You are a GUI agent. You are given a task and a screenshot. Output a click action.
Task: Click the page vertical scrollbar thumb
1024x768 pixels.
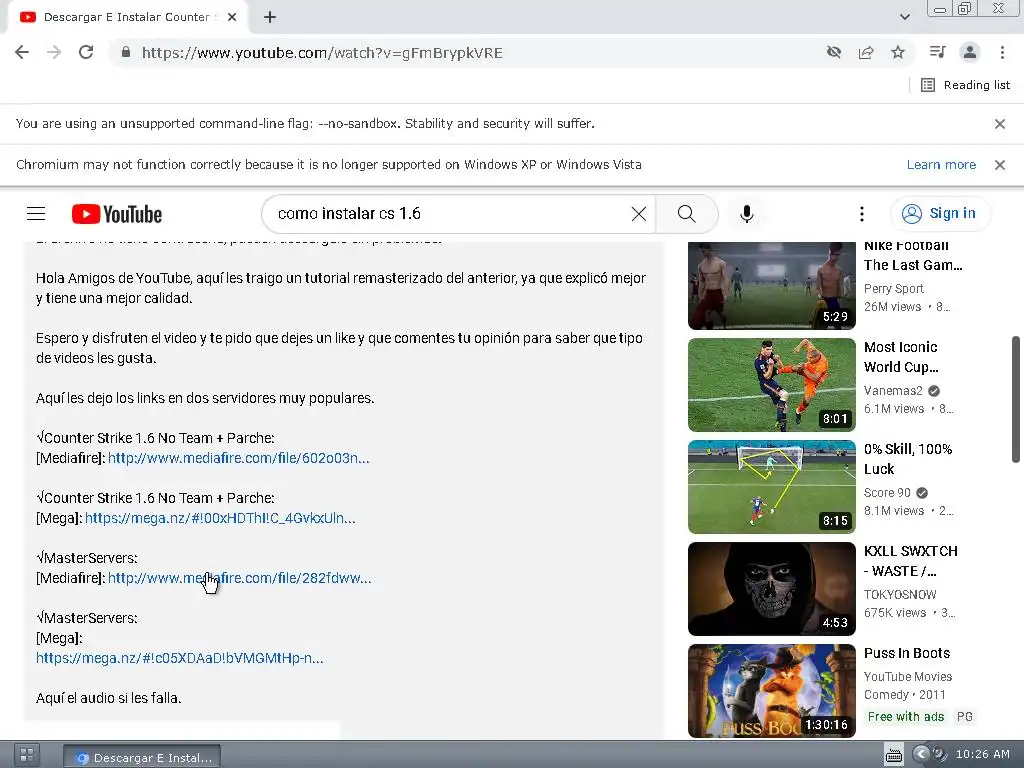point(1016,400)
